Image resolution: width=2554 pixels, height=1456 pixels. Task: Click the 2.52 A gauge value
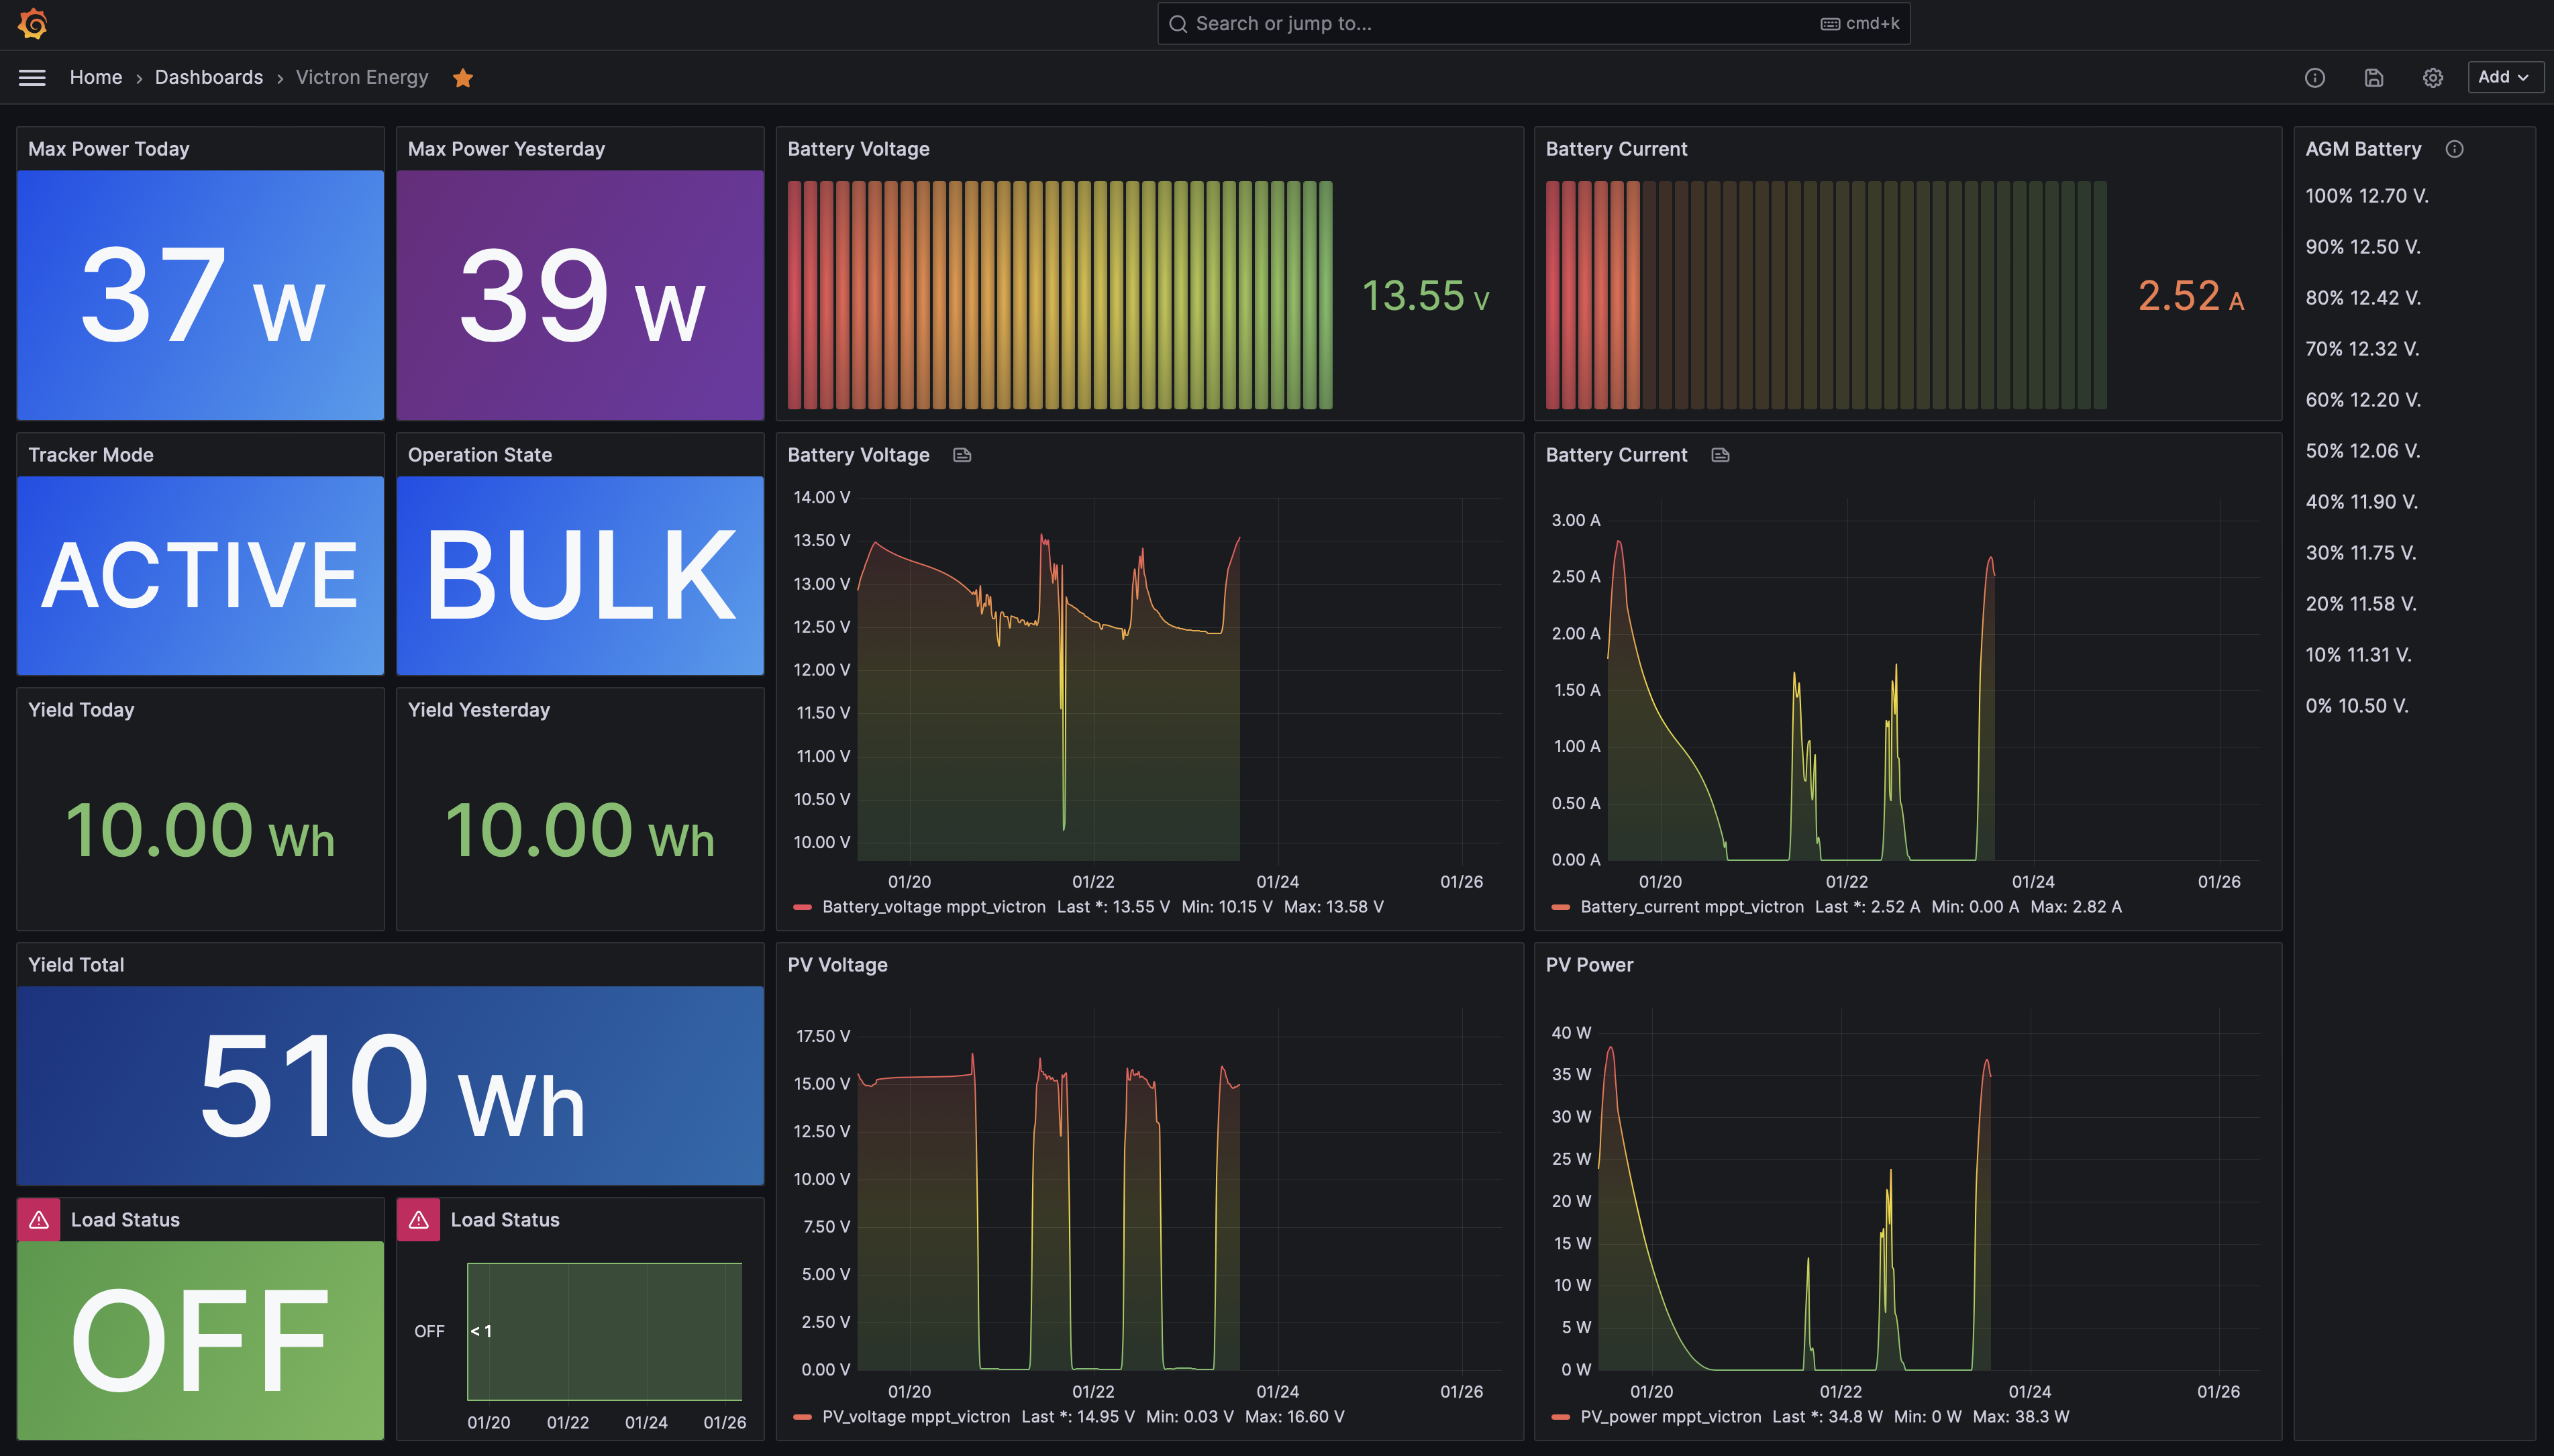click(2191, 296)
